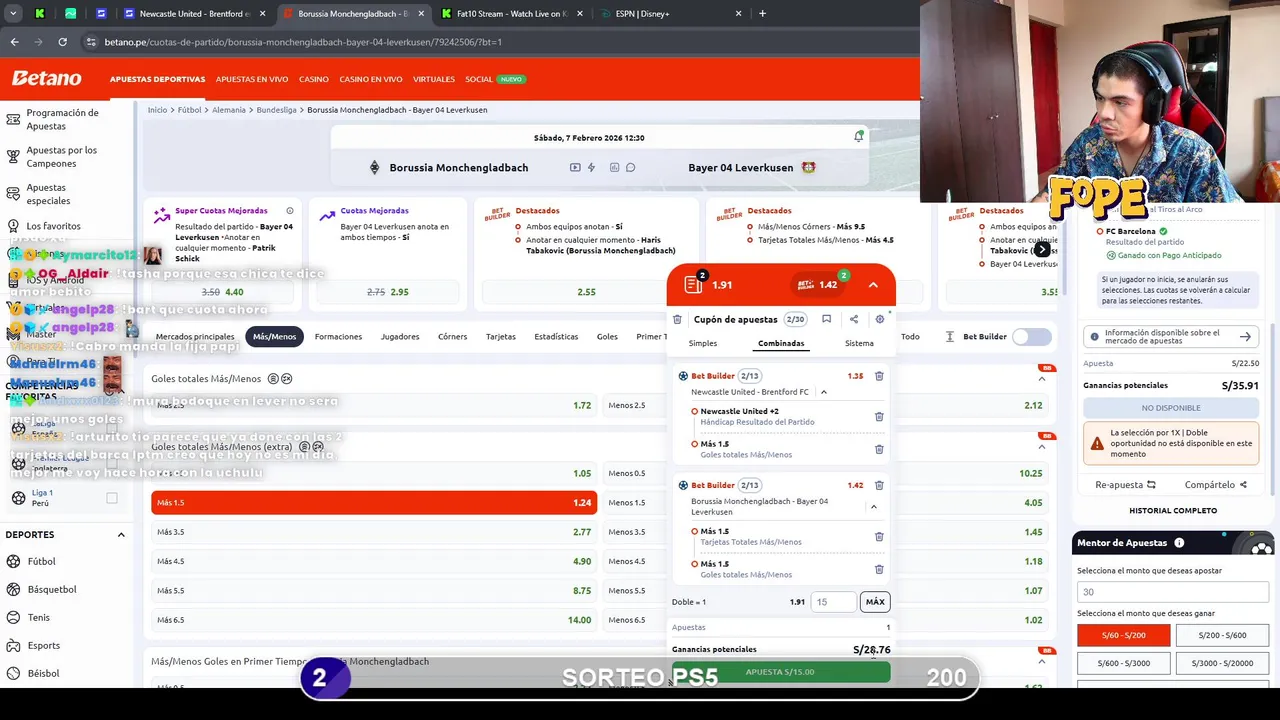Click the Mentor de Apuestas amount field
The height and width of the screenshot is (720, 1280).
coord(1172,592)
